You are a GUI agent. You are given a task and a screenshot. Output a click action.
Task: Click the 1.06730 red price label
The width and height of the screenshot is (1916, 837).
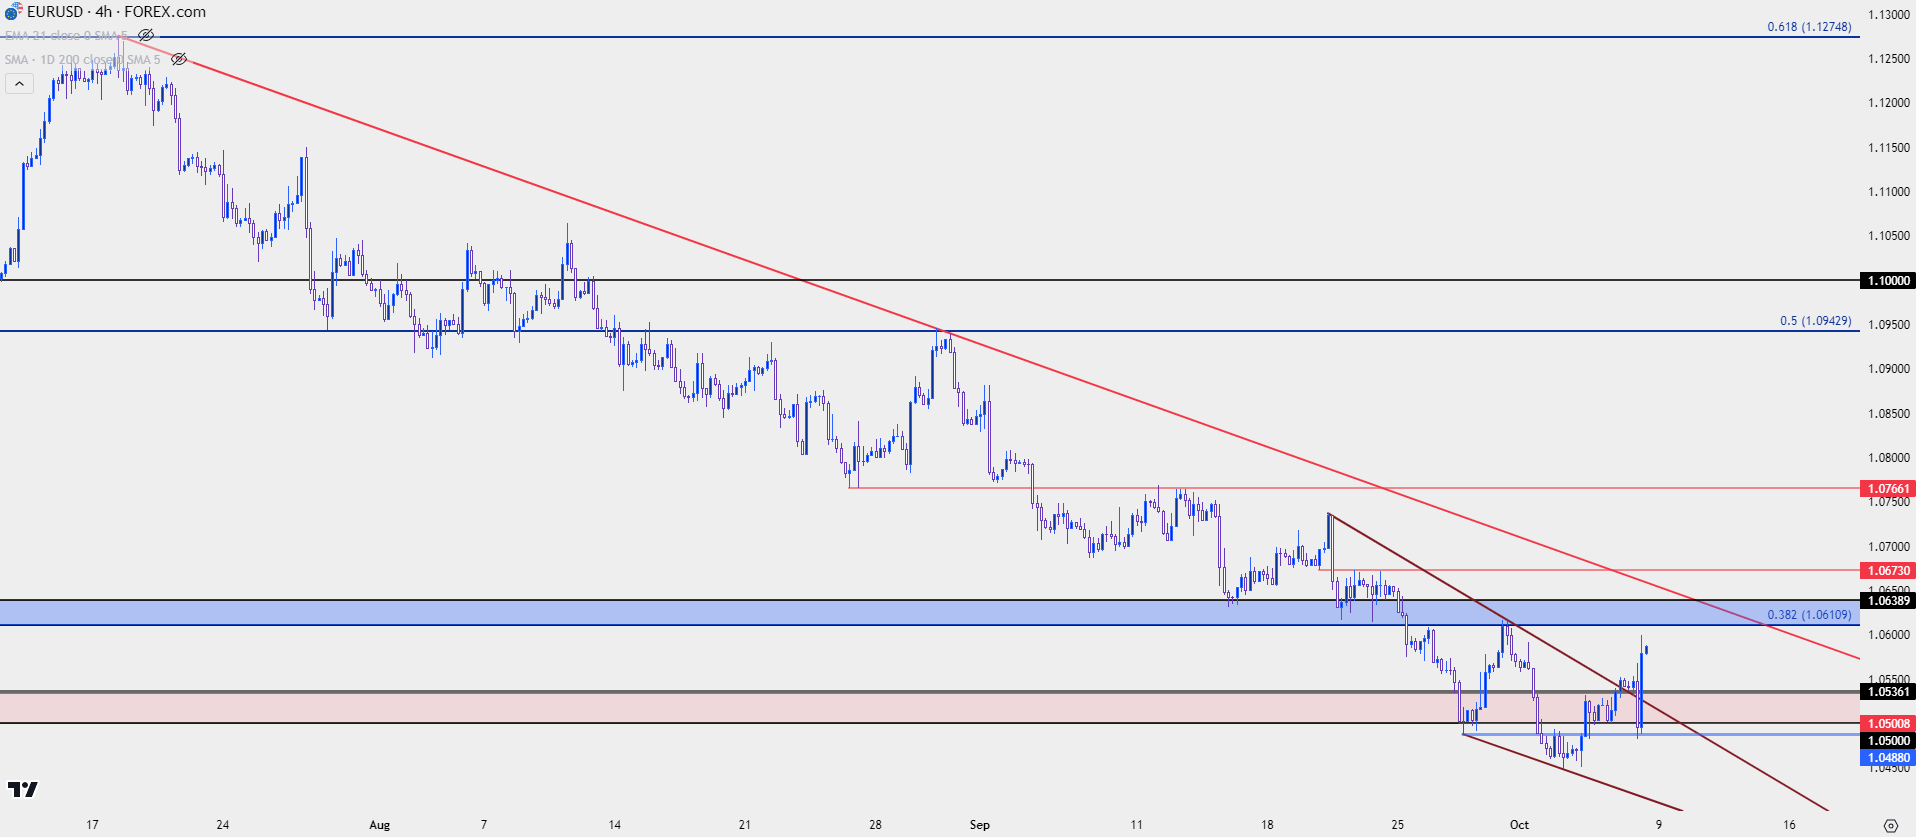pos(1887,571)
